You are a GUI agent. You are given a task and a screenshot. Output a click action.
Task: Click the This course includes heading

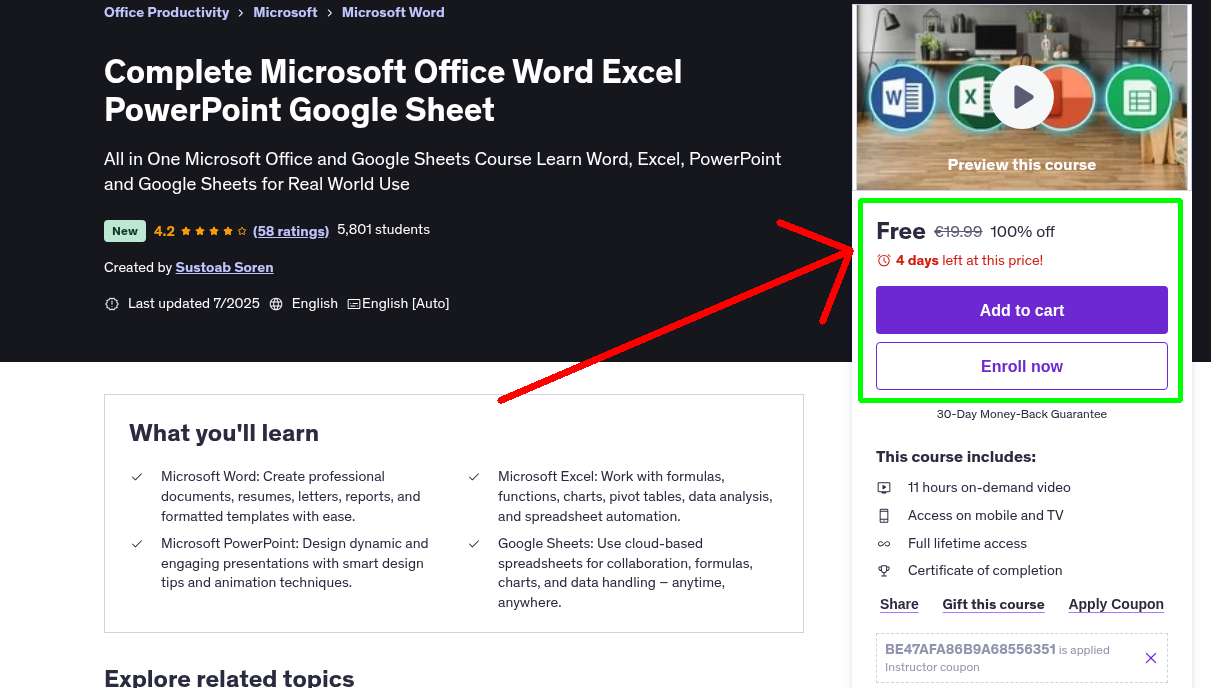(x=956, y=457)
